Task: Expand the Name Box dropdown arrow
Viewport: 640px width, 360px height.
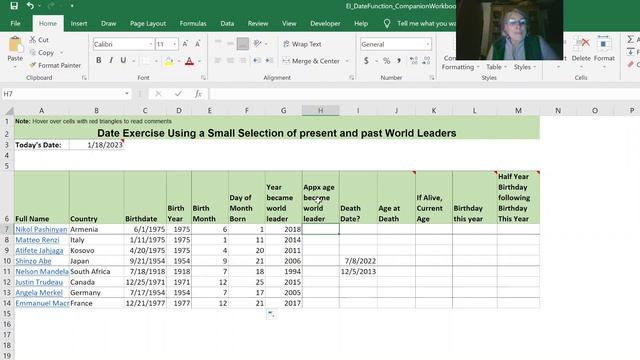Action: [x=127, y=94]
